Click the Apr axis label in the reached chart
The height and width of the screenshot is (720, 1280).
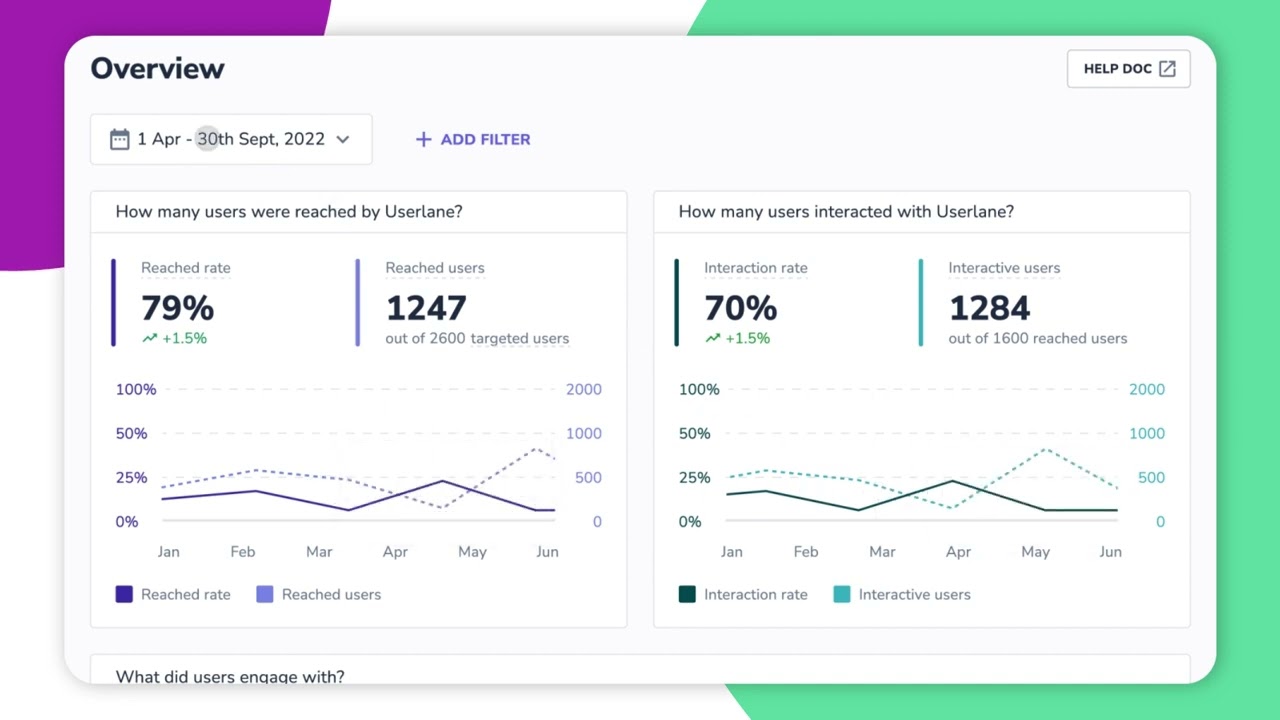click(395, 551)
